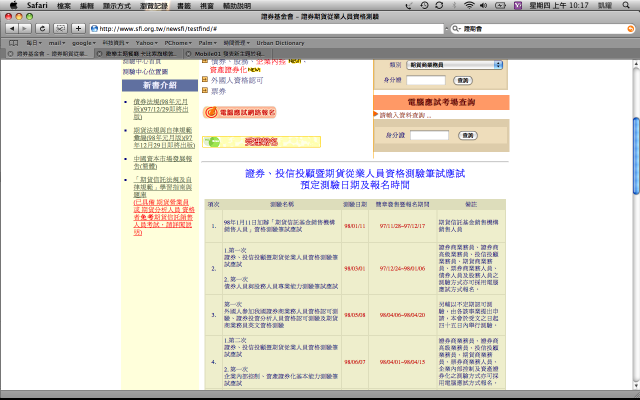Screen dimensions: 640x400
Task: Expand the 票券 tree icon
Action: 205,91
